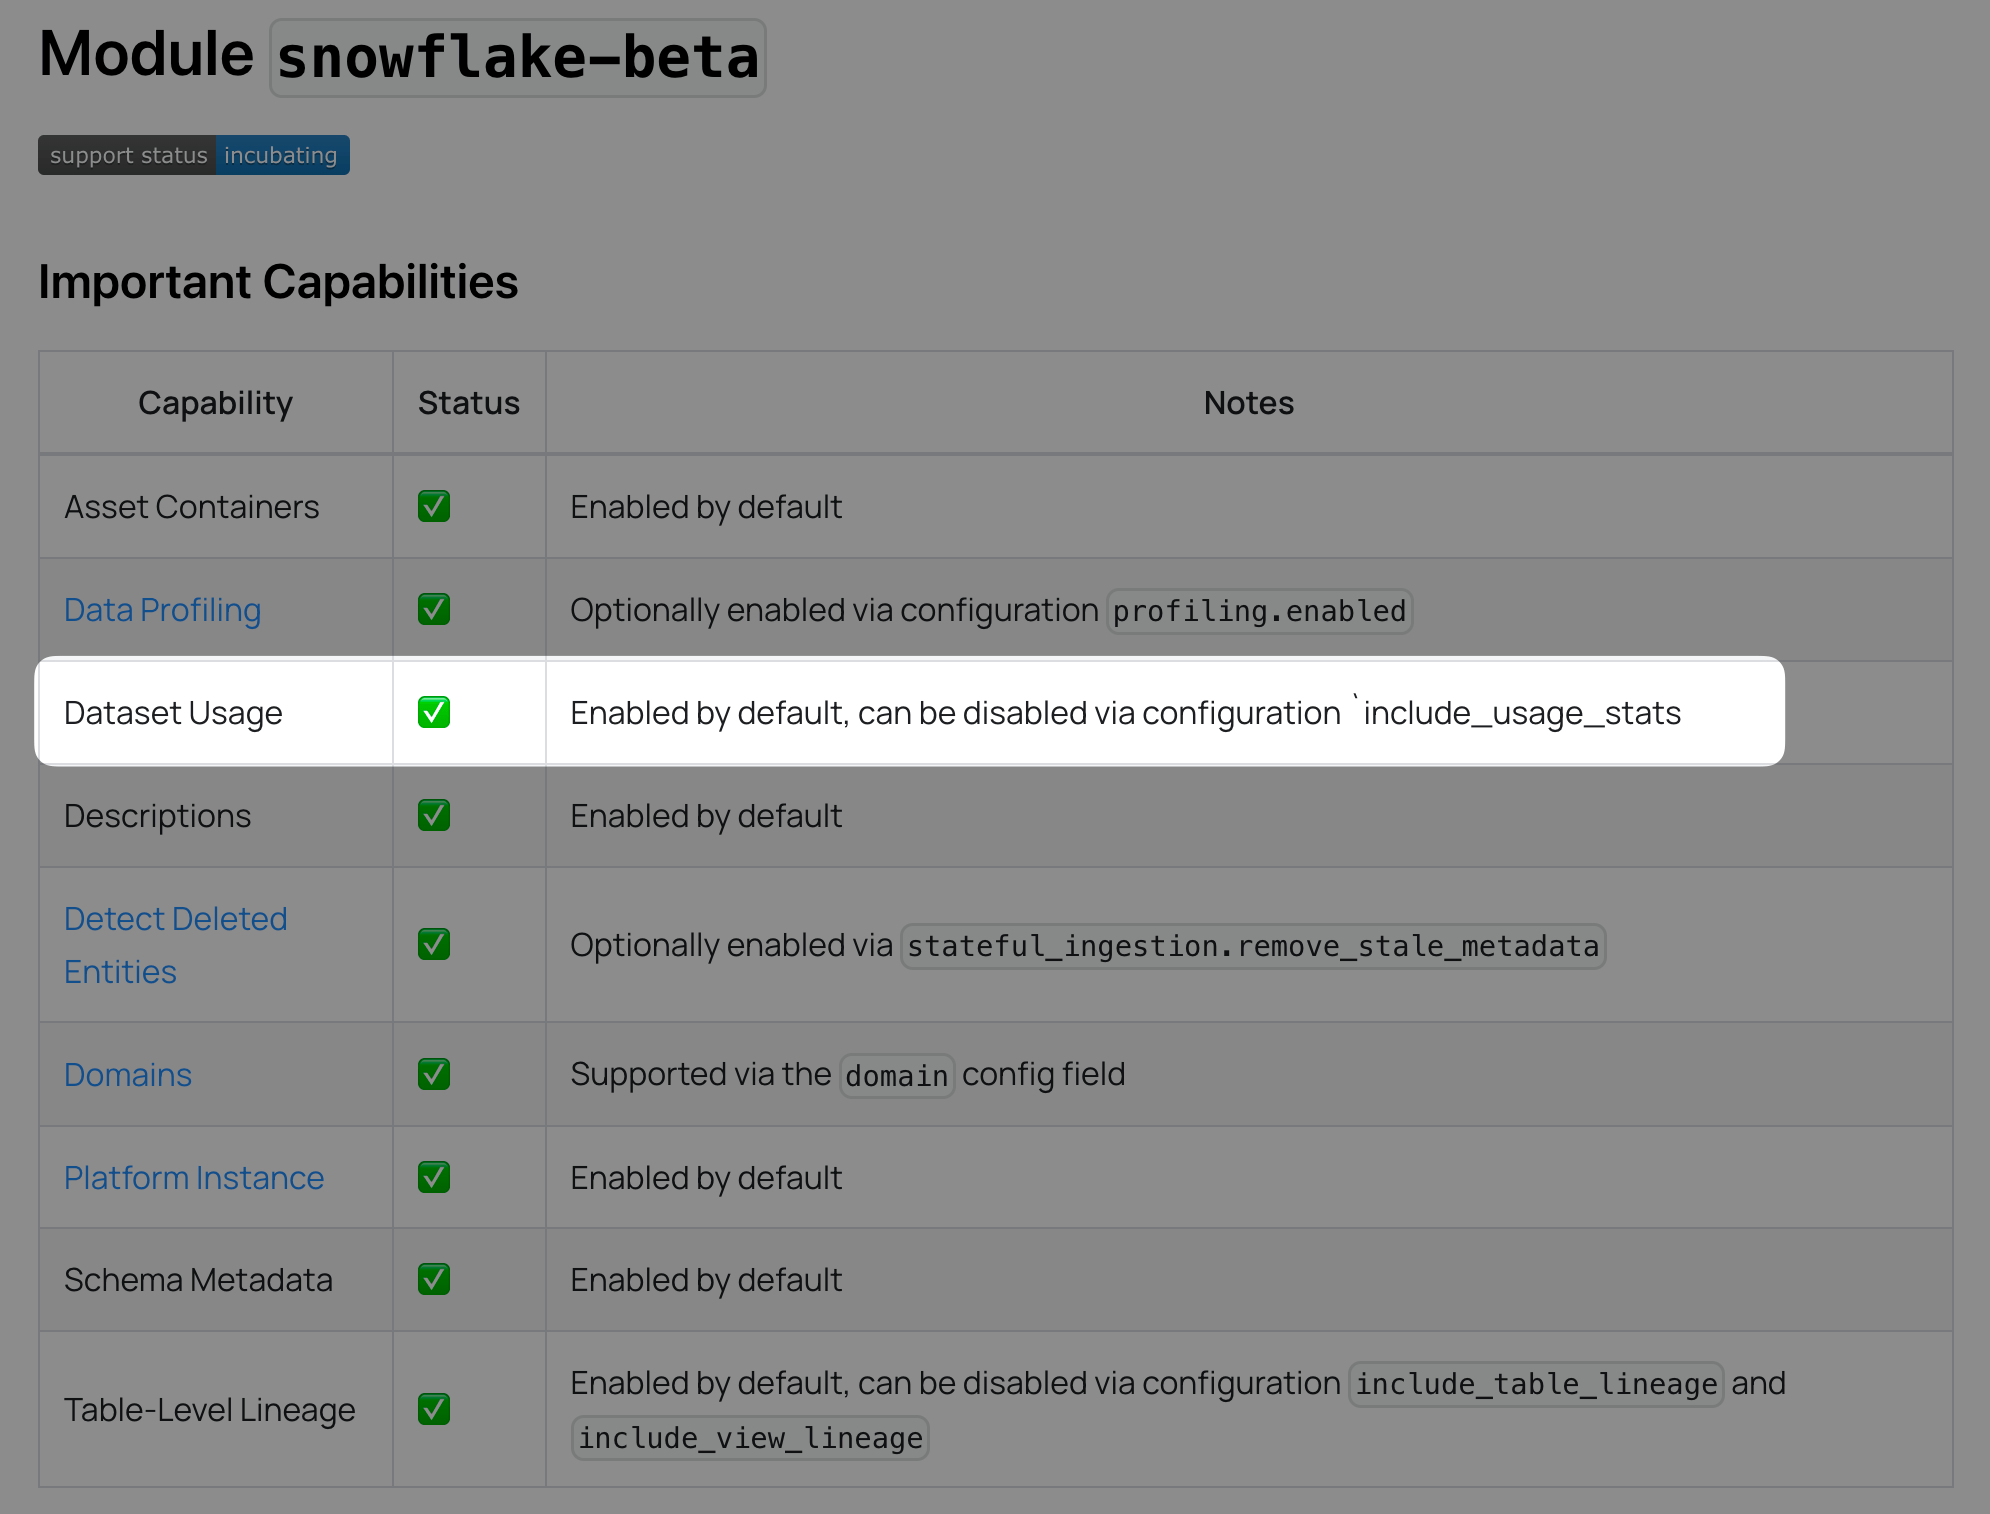1990x1514 pixels.
Task: Select the profiling.enabled code snippet
Action: click(x=1259, y=611)
